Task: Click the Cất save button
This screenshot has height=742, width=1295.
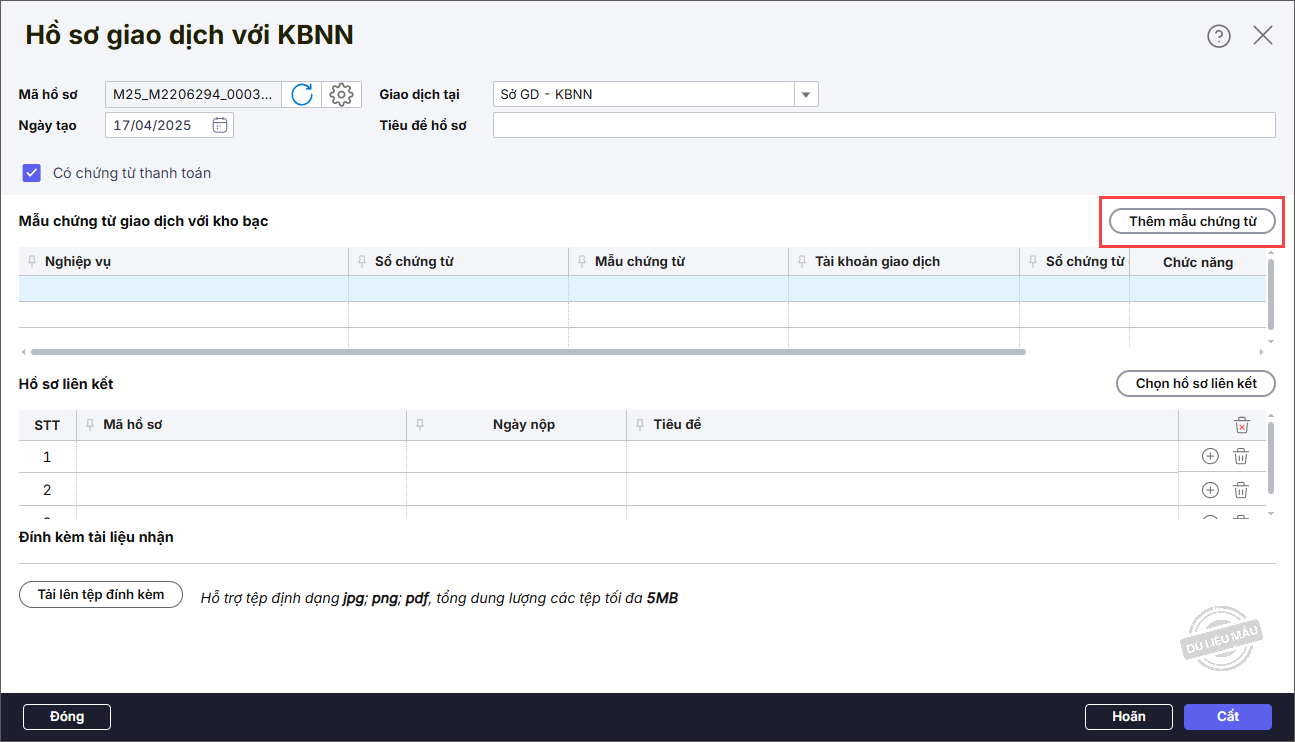Action: pyautogui.click(x=1227, y=716)
